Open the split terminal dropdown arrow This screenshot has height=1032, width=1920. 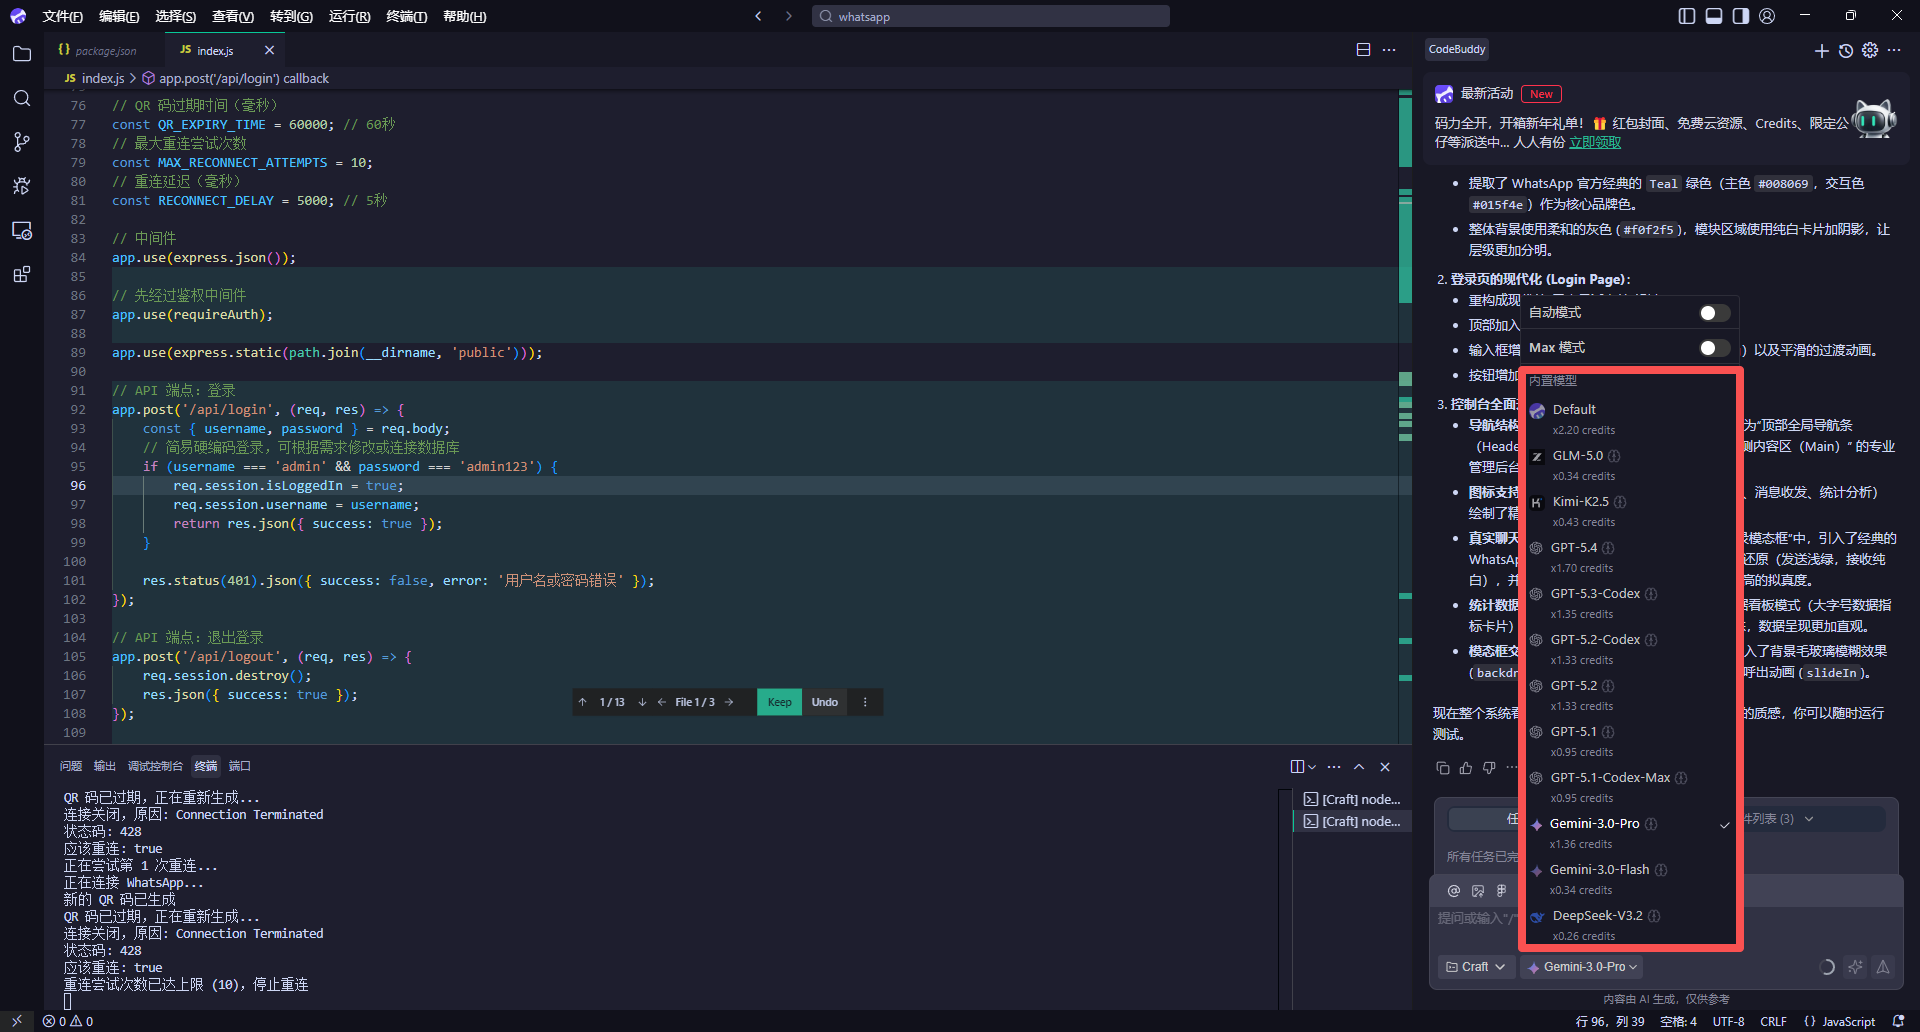1312,767
